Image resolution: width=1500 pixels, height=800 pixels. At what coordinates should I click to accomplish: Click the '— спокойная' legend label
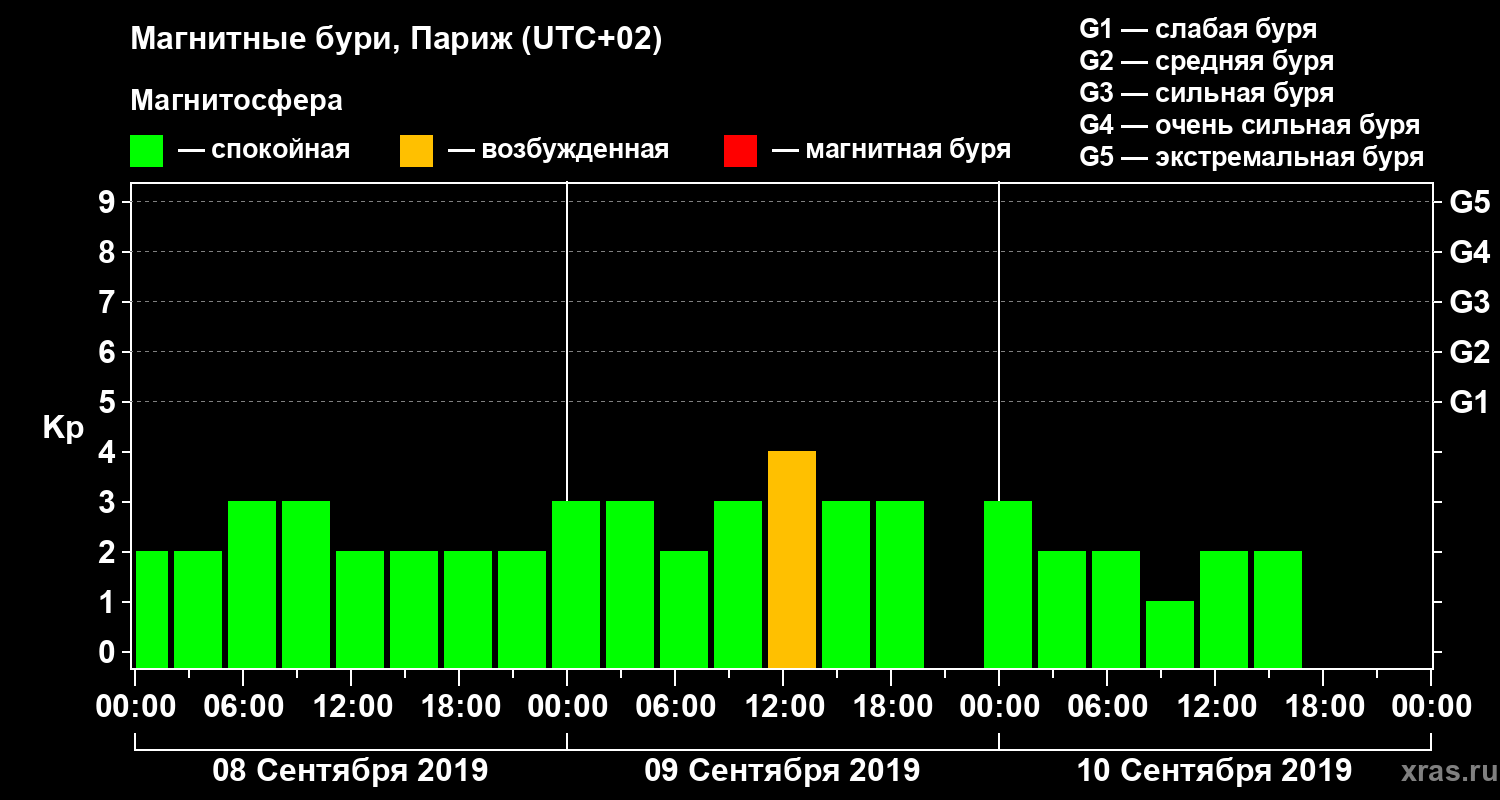pyautogui.click(x=264, y=151)
